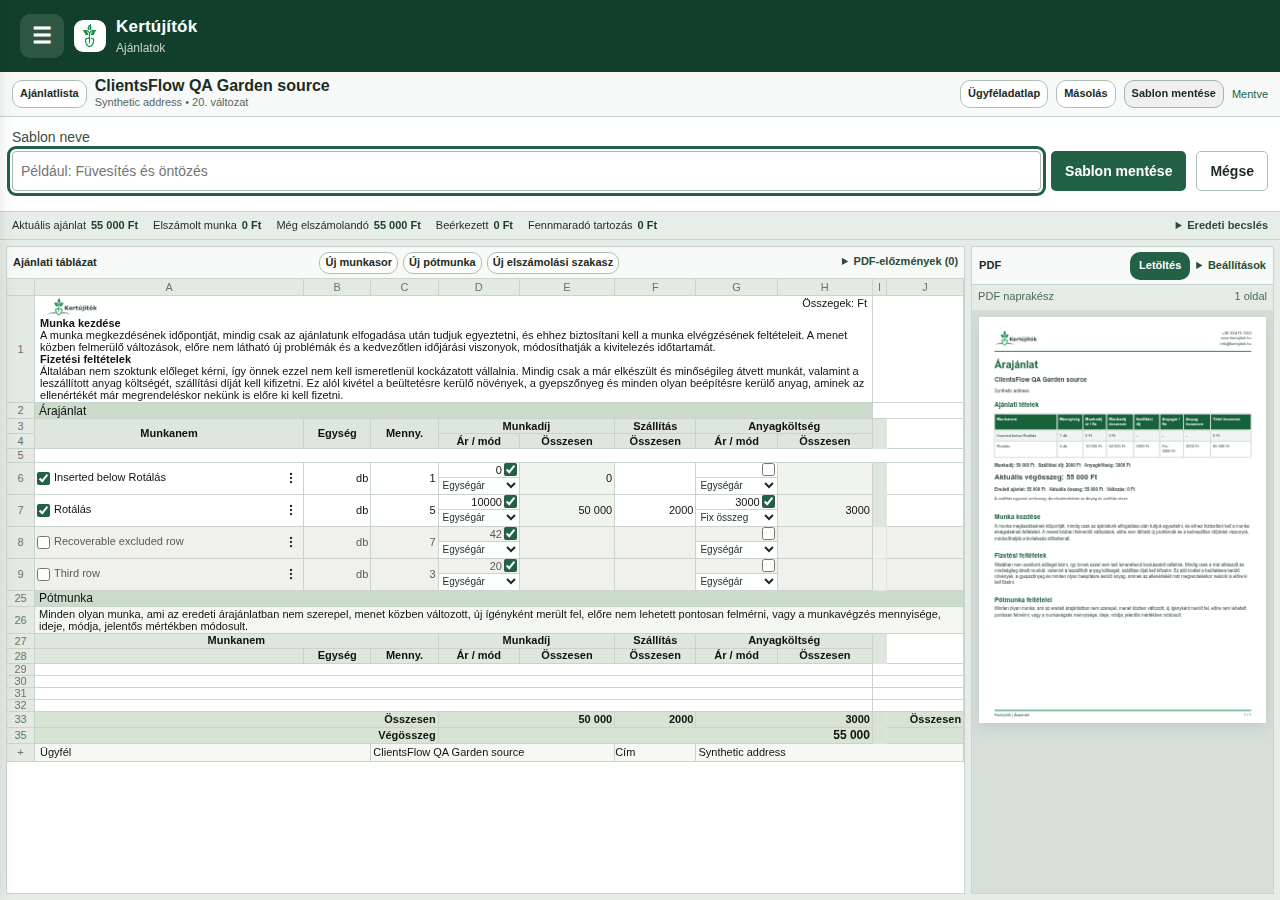The width and height of the screenshot is (1280, 900).
Task: Open the hamburger navigation menu
Action: pyautogui.click(x=42, y=36)
